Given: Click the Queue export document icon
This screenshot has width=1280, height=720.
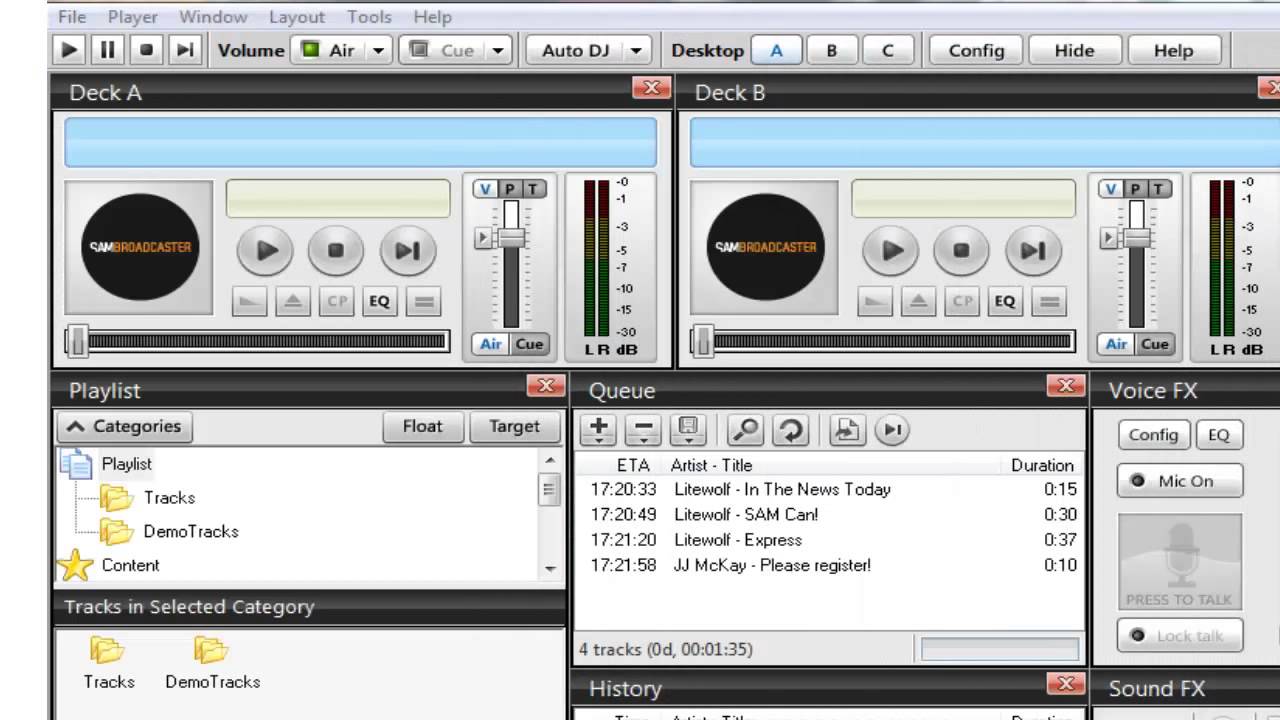Looking at the screenshot, I should coord(847,430).
